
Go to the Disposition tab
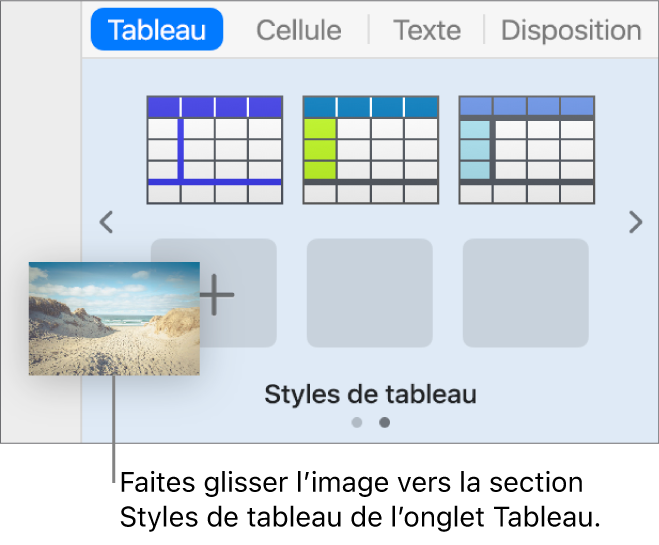point(570,30)
